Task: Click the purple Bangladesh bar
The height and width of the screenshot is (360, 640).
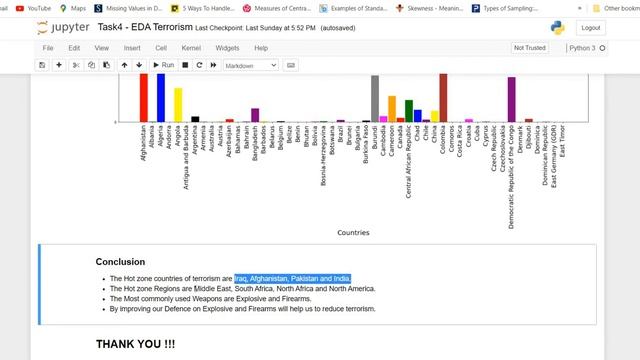Action: 255,115
